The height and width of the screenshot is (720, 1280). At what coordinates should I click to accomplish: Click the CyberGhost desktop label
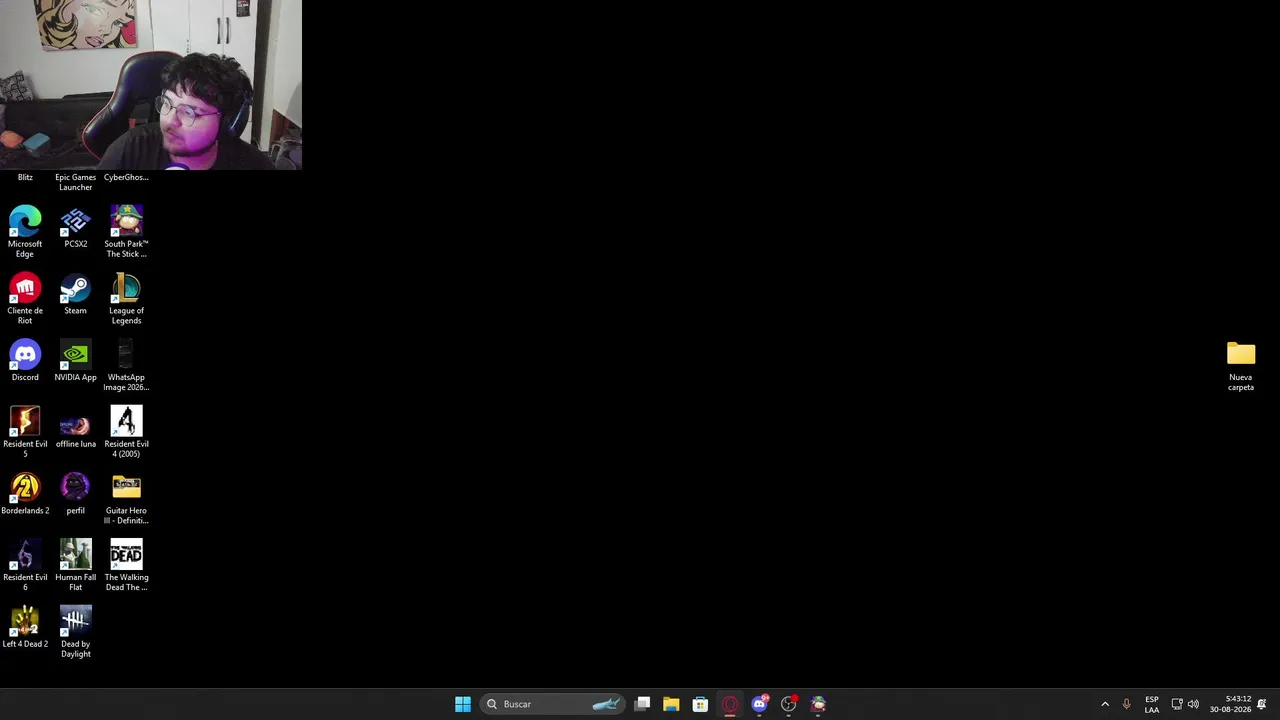point(126,177)
